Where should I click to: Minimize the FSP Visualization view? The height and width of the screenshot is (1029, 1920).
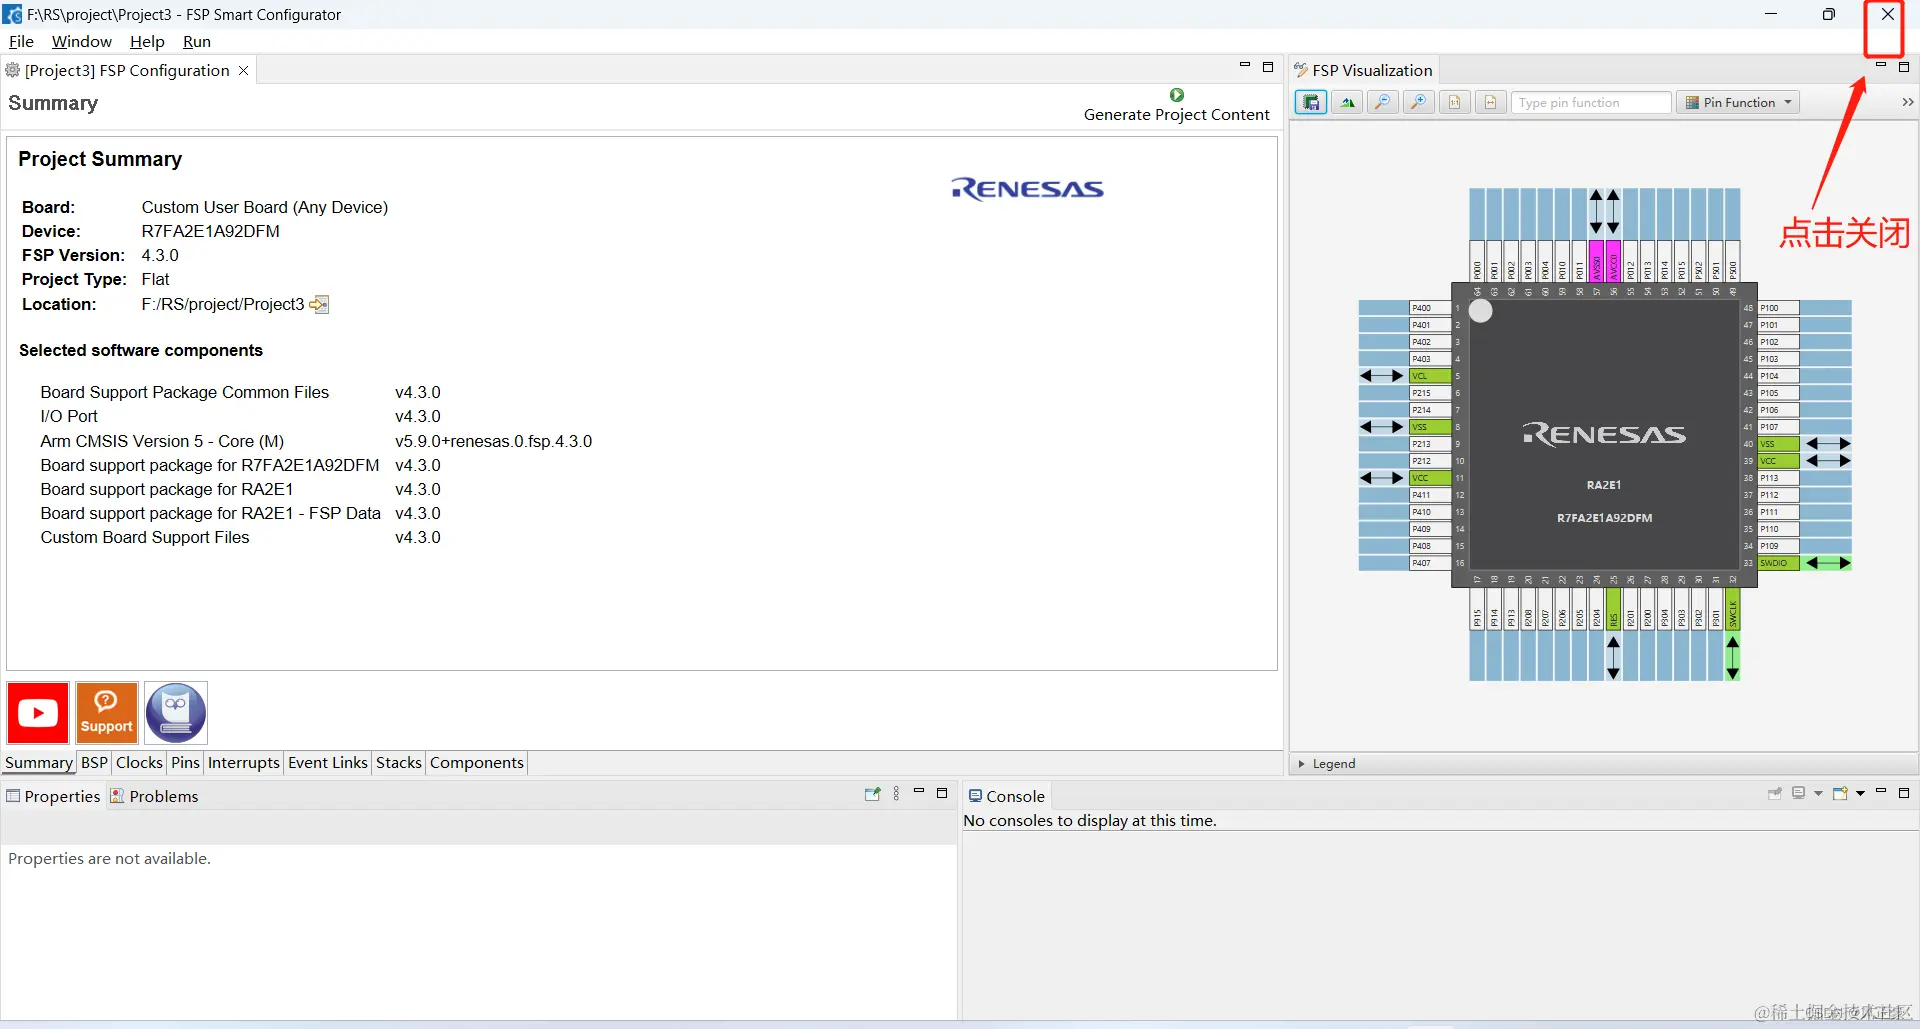coord(1880,66)
